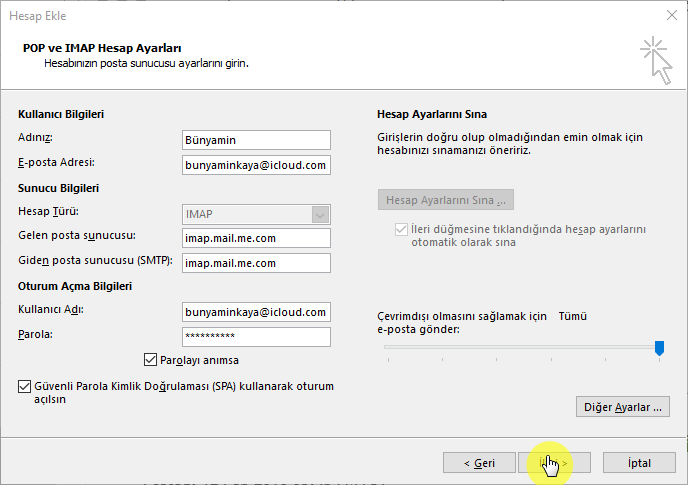
Task: Click the offline mail slider track
Action: pyautogui.click(x=521, y=347)
